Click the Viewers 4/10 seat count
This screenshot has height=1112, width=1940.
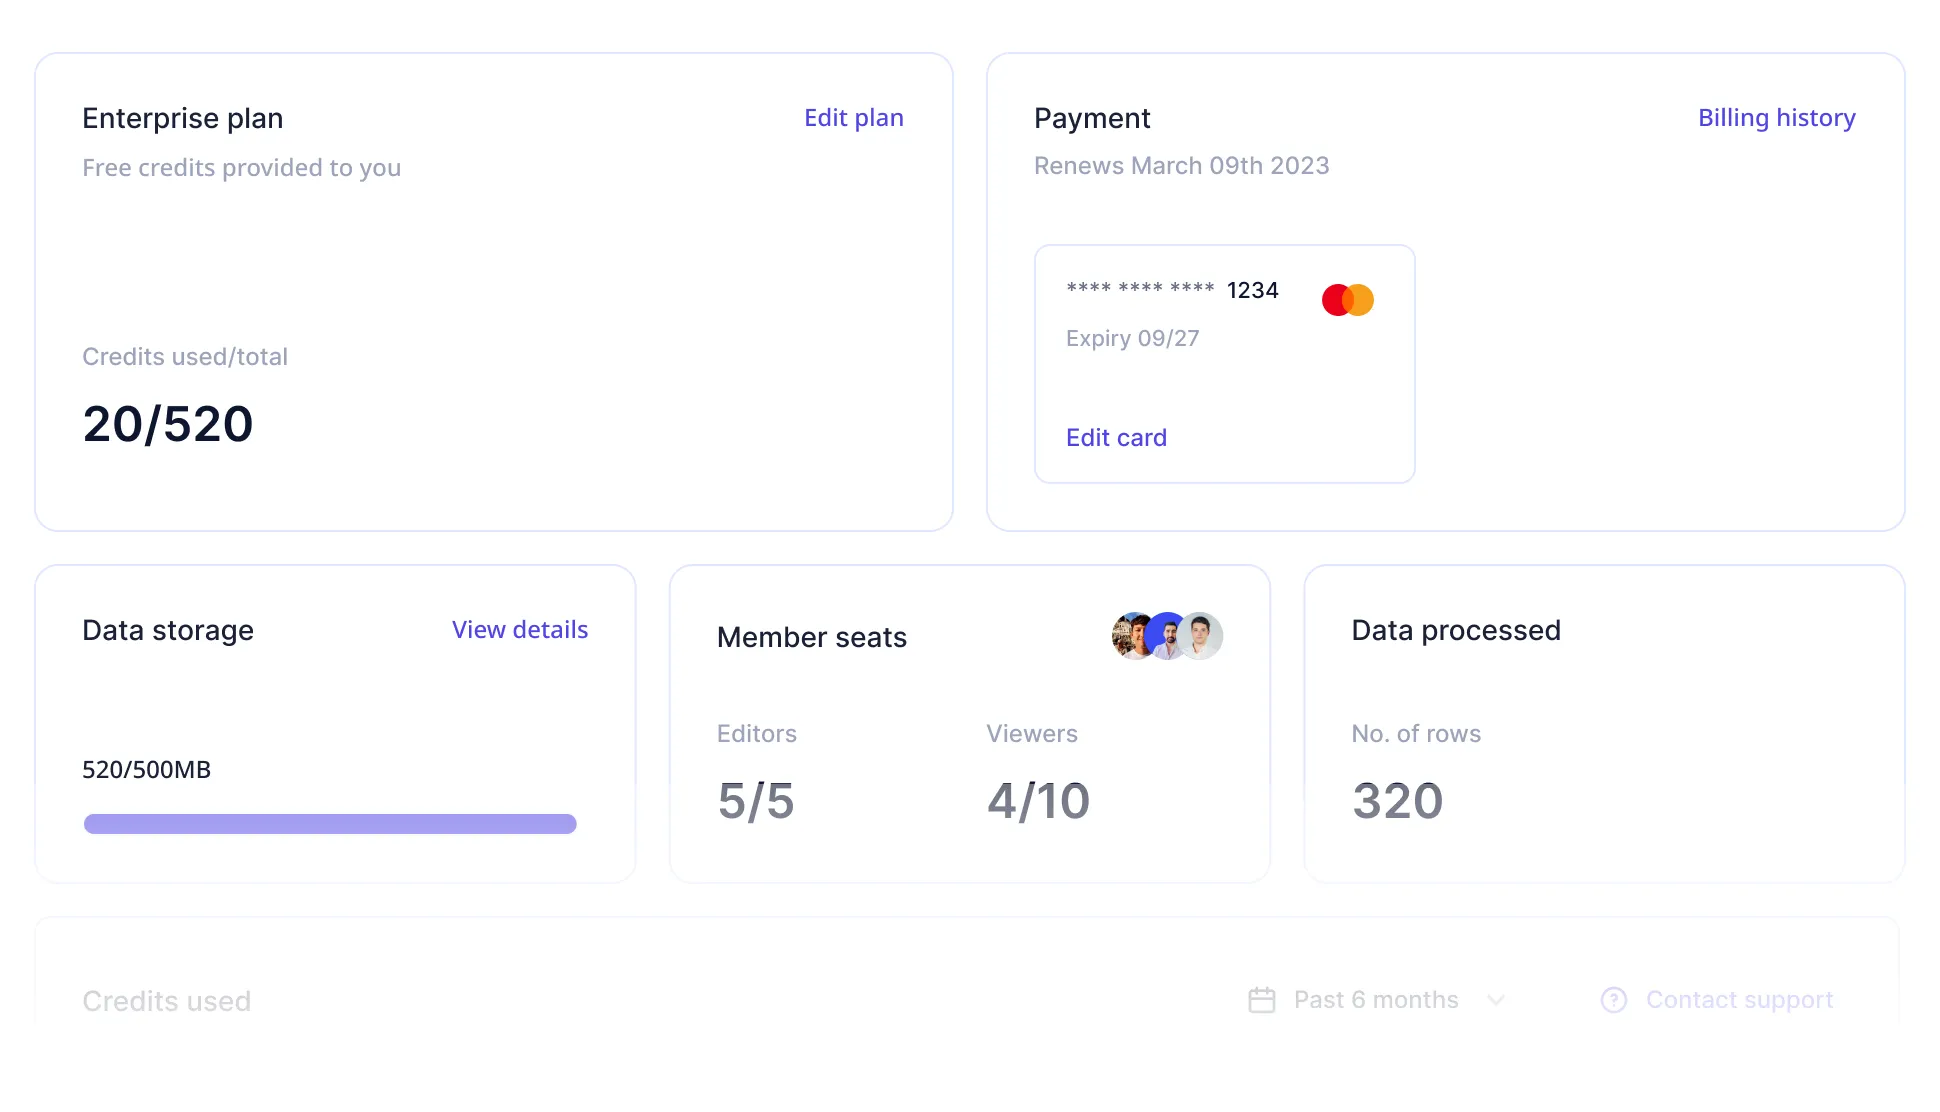(x=1038, y=801)
